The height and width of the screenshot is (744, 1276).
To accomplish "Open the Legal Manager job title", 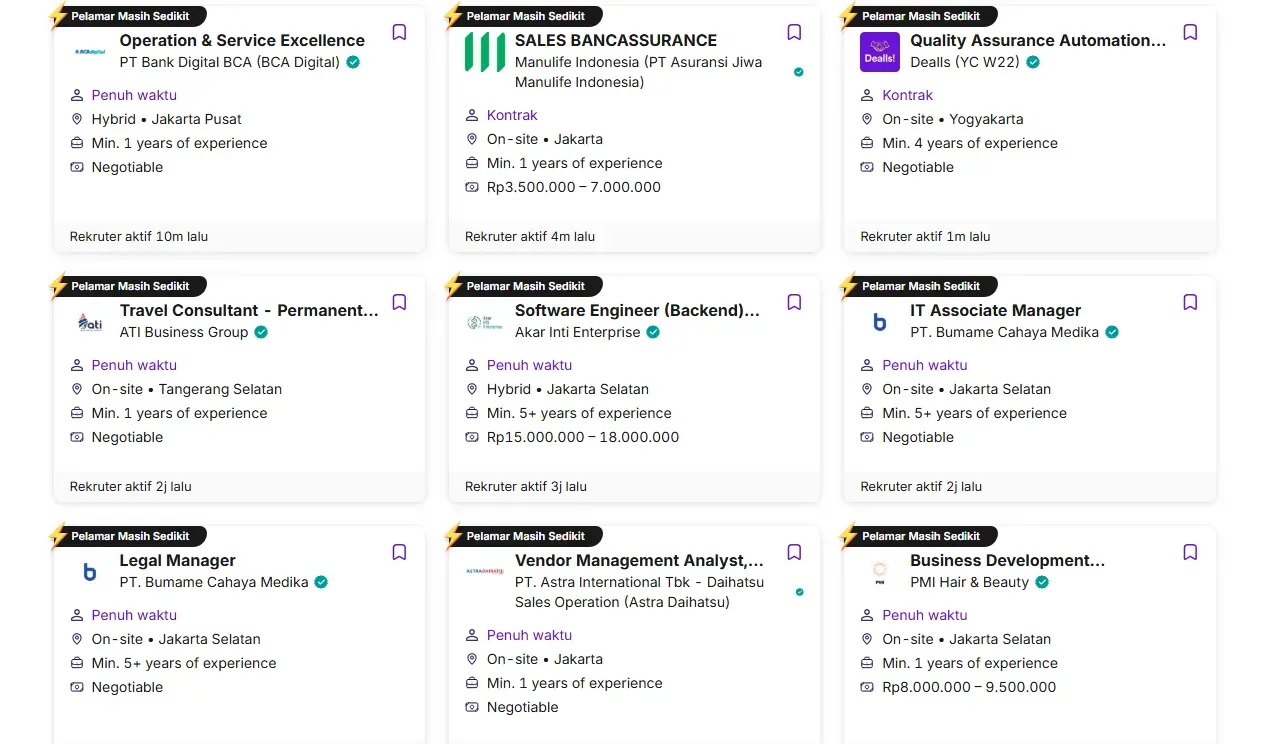I will click(178, 560).
